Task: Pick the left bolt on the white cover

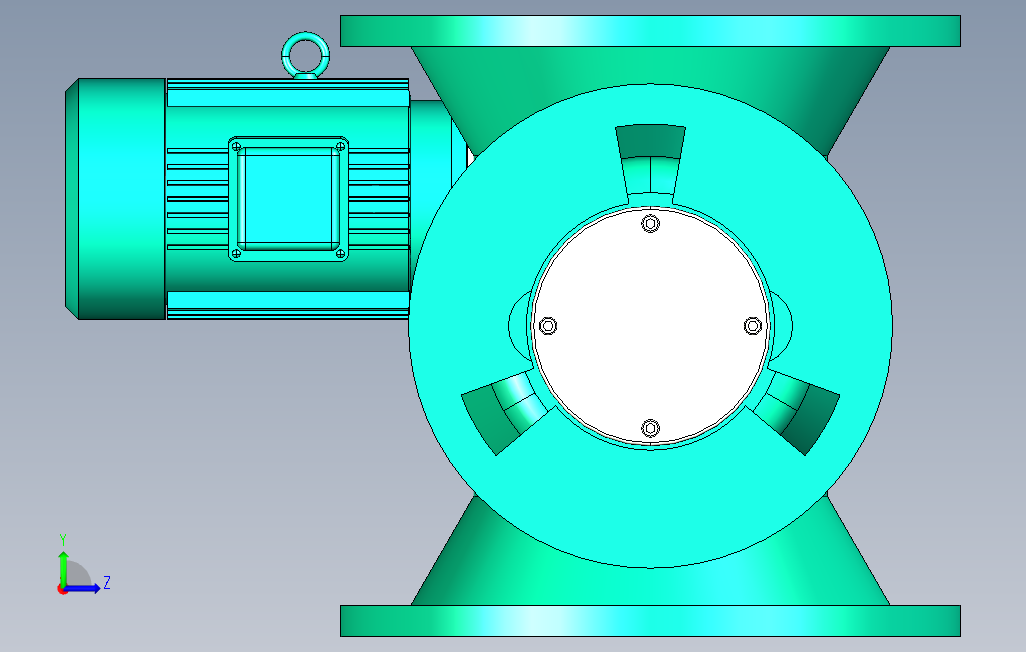Action: click(x=548, y=326)
